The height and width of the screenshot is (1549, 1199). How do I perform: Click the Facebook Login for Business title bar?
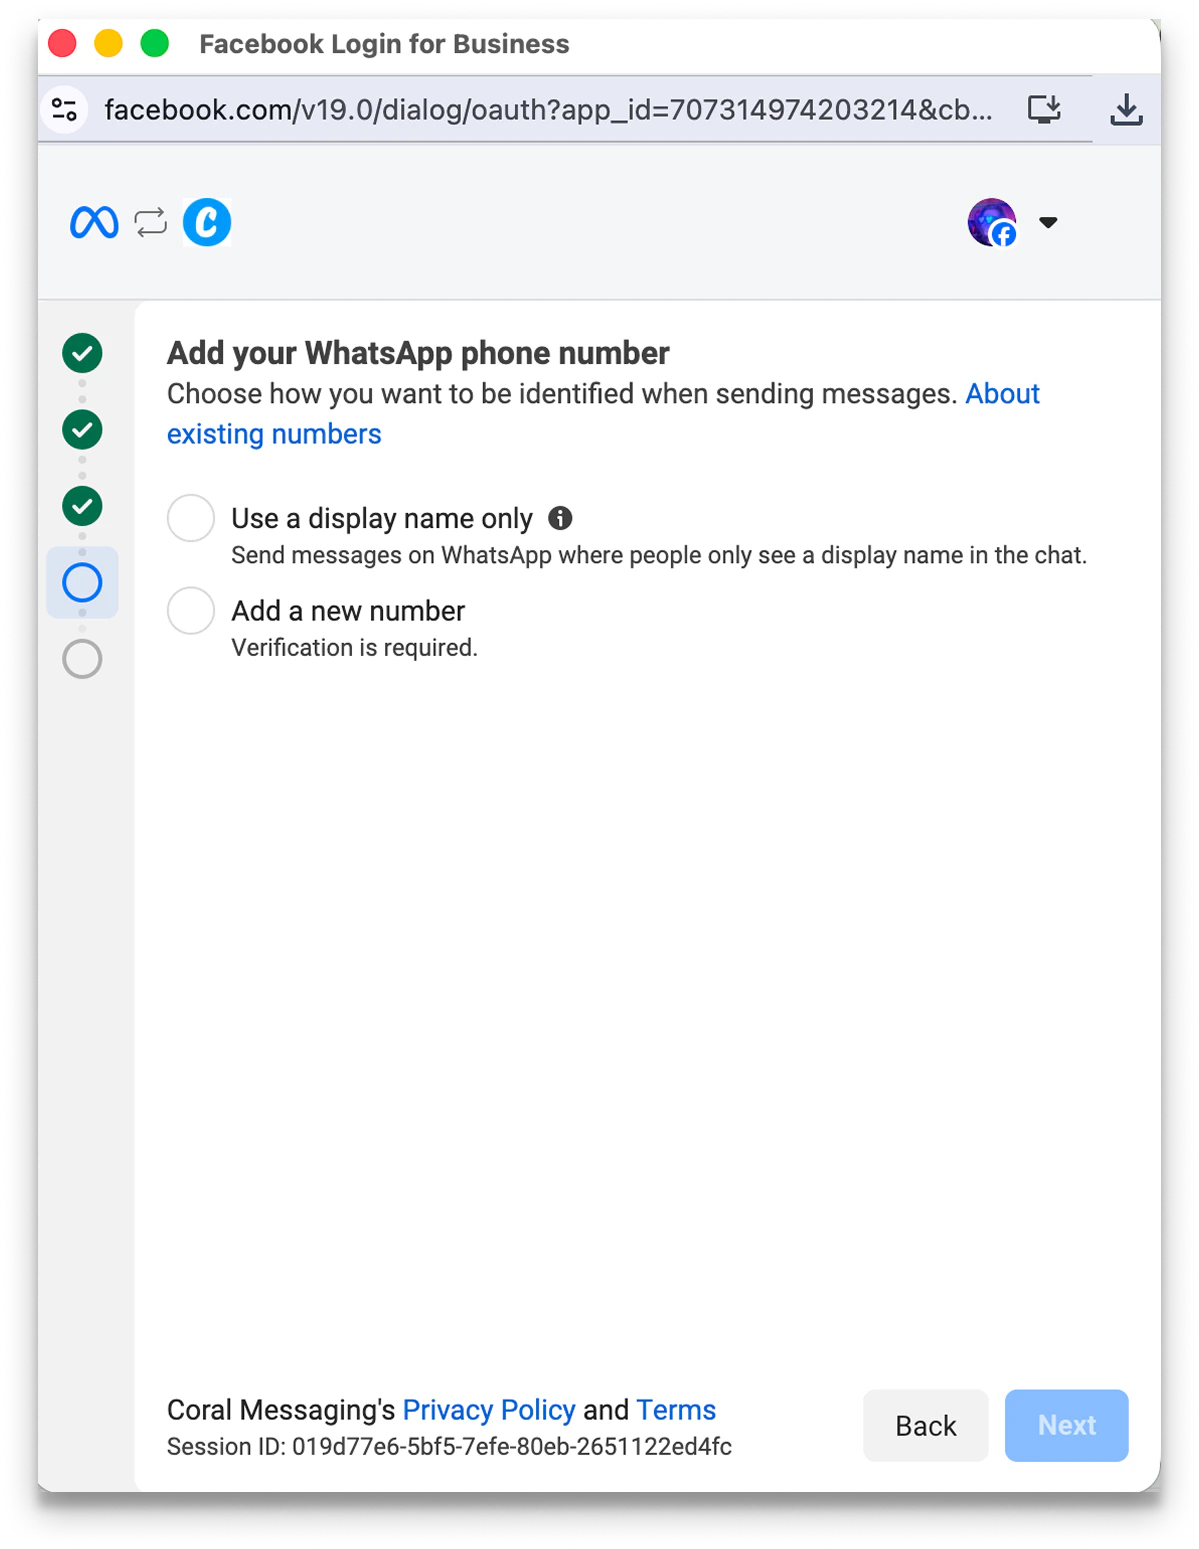point(383,44)
